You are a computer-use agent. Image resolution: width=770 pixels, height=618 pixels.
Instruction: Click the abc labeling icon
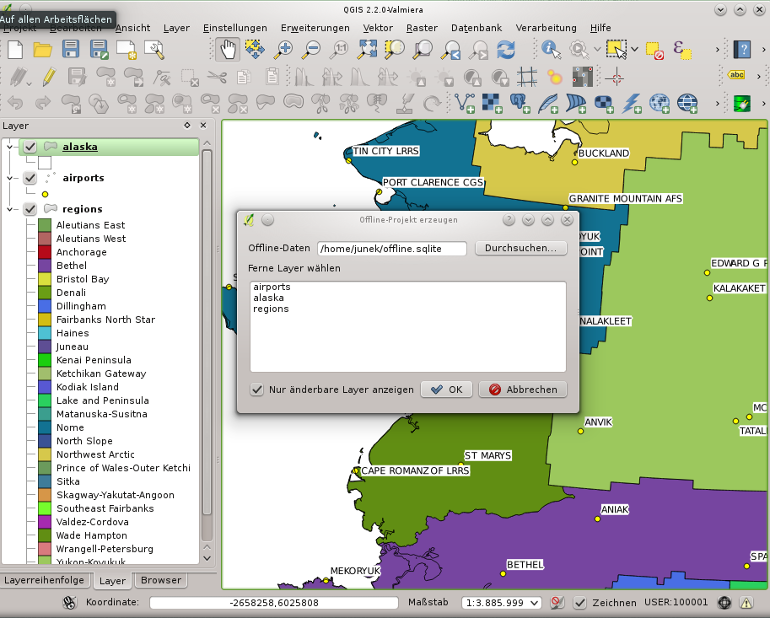pyautogui.click(x=736, y=75)
